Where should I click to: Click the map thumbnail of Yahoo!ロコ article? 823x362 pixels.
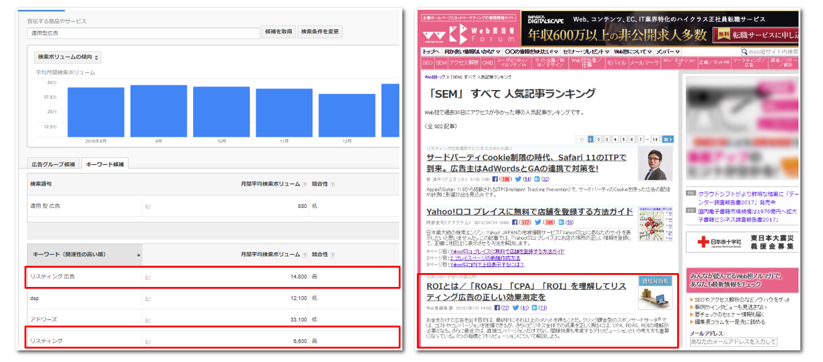click(655, 223)
